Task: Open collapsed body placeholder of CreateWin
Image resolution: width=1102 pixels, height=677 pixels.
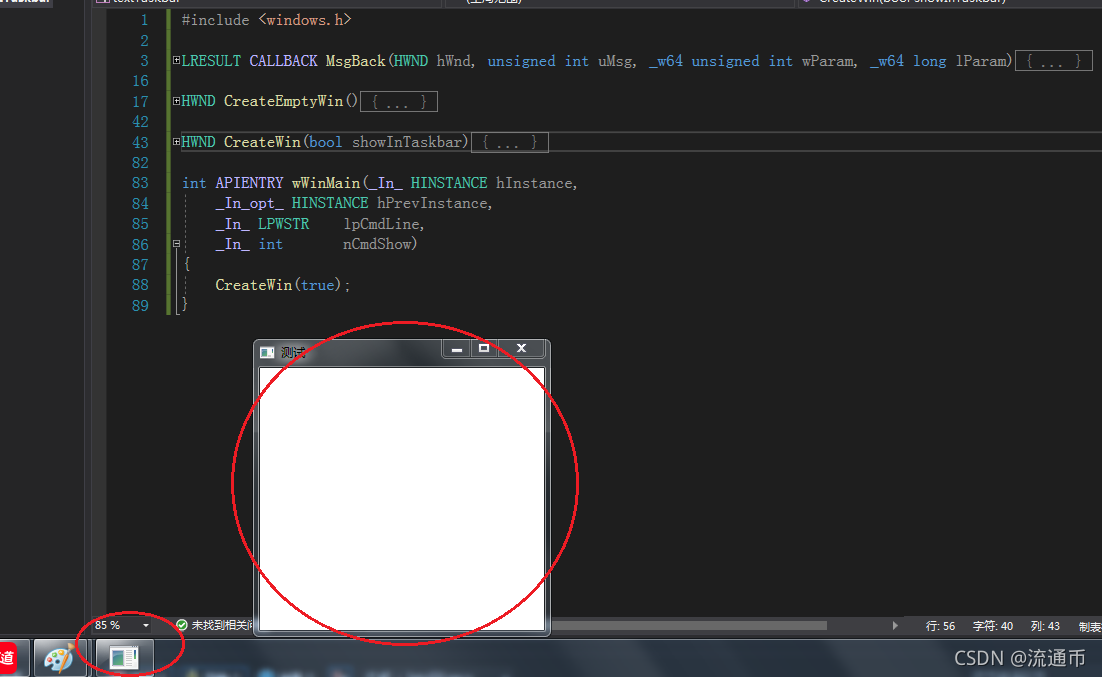Action: point(510,143)
